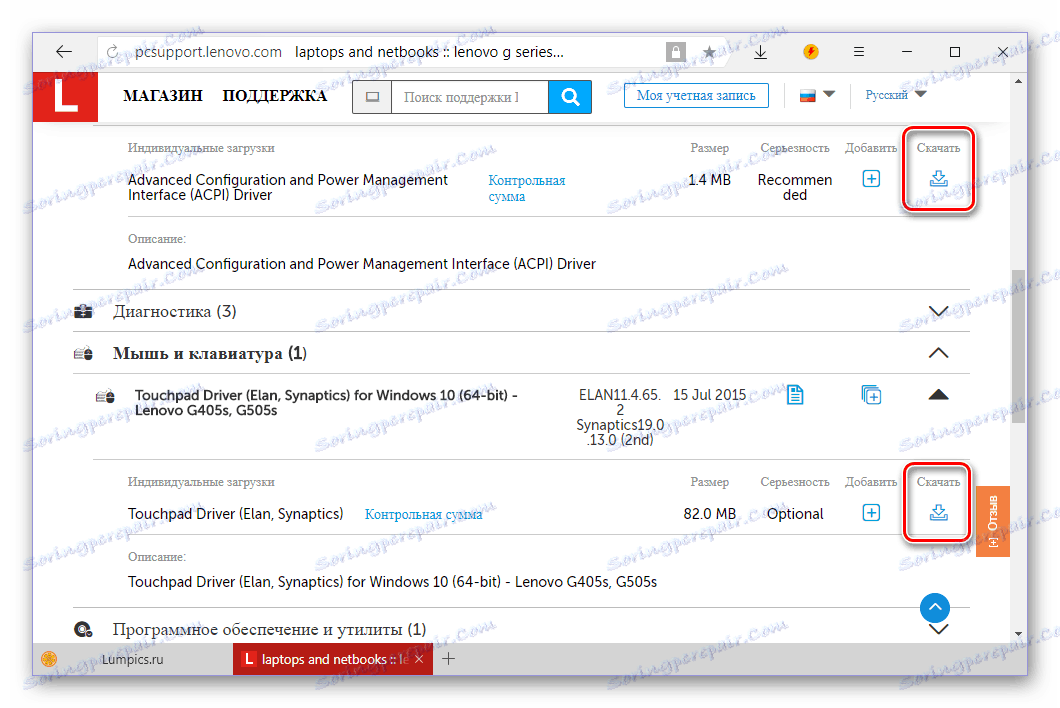Image resolution: width=1060 pixels, height=708 pixels.
Task: Select the laptops and netbooks tab
Action: click(x=333, y=659)
